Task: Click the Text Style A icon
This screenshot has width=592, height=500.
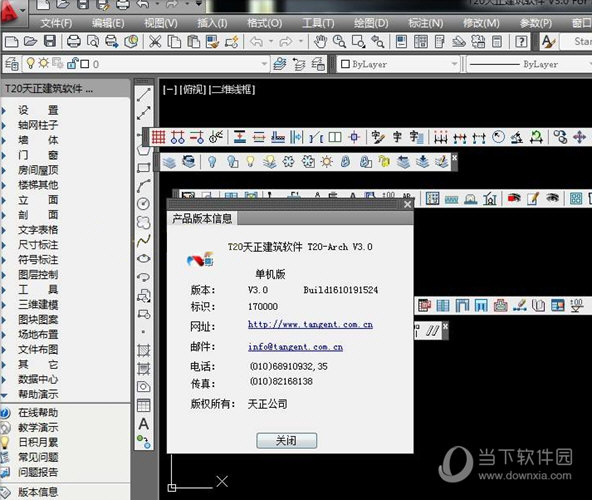Action: 549,42
